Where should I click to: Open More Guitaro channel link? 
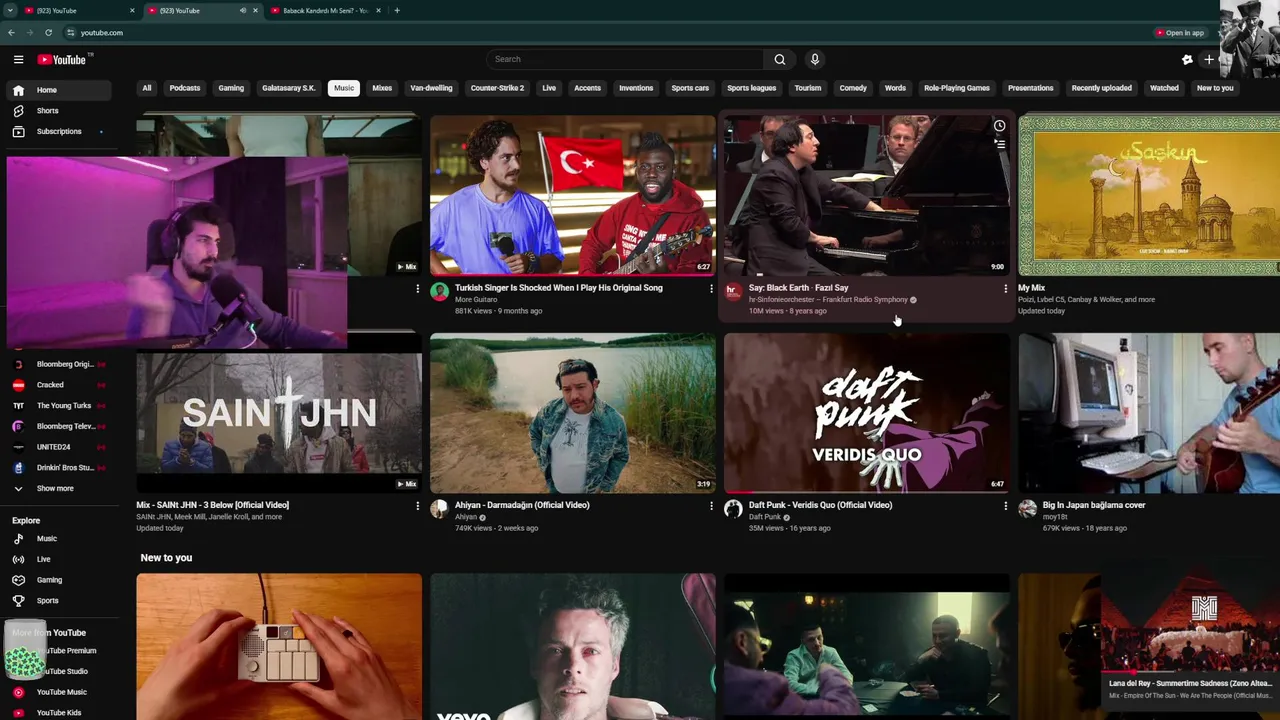476,299
